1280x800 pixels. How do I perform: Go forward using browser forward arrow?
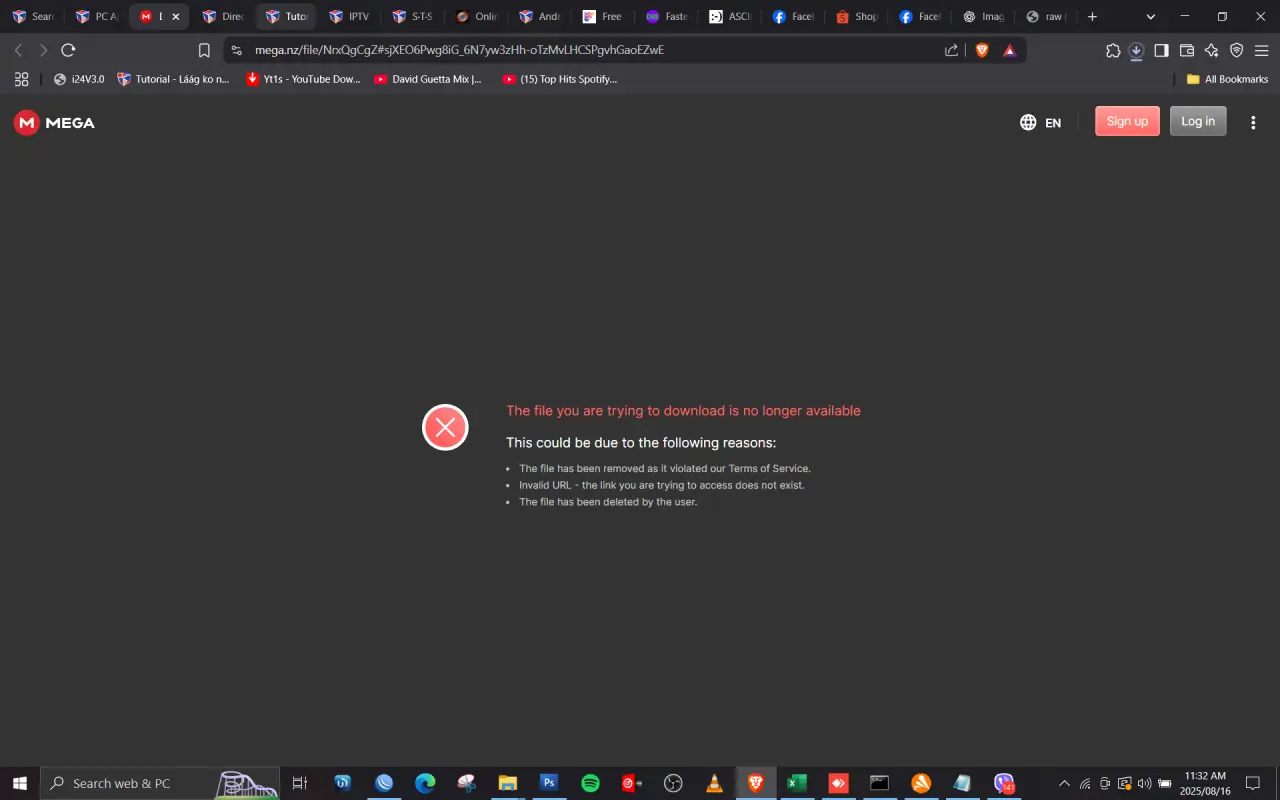tap(43, 50)
